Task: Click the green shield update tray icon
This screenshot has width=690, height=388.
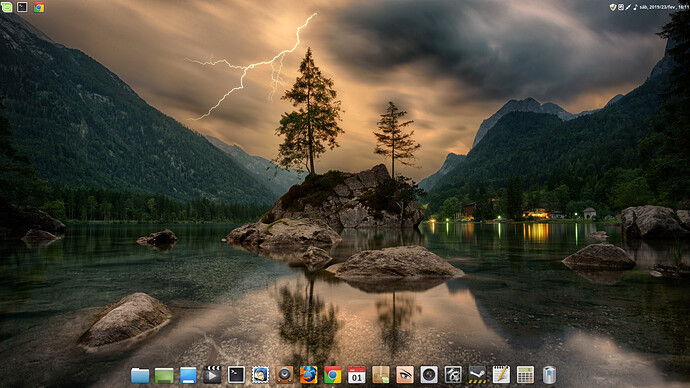Action: tap(613, 7)
